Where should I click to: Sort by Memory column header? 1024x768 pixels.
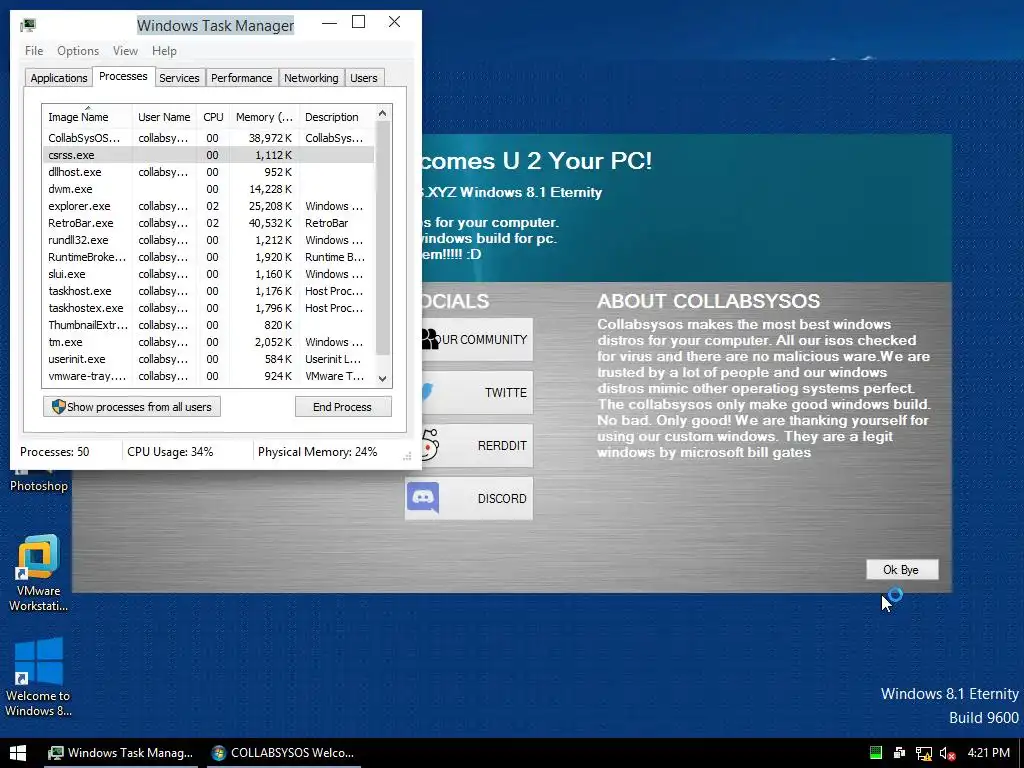pyautogui.click(x=264, y=117)
